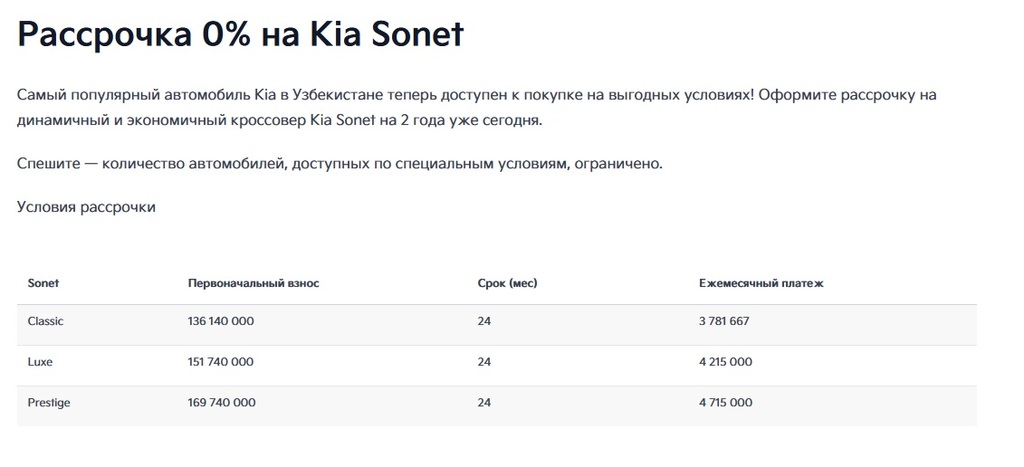Click the 24-month term in the Luxe row
The height and width of the screenshot is (467, 1024).
(x=484, y=362)
